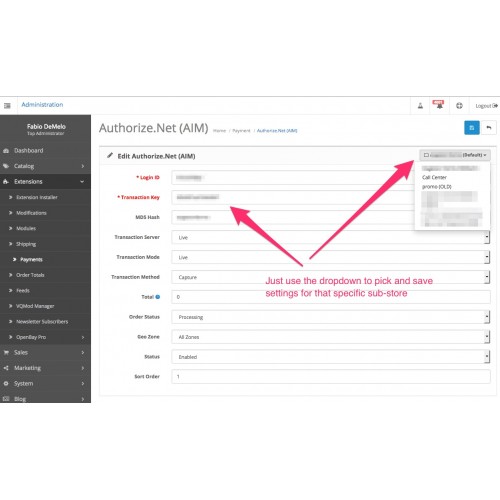Click the Catalog tags icon

6,166
